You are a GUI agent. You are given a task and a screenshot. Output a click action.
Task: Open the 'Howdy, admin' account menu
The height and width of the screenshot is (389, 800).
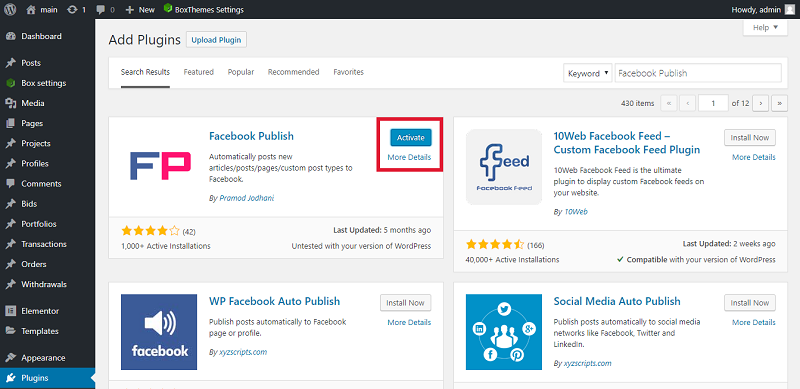[x=763, y=9]
